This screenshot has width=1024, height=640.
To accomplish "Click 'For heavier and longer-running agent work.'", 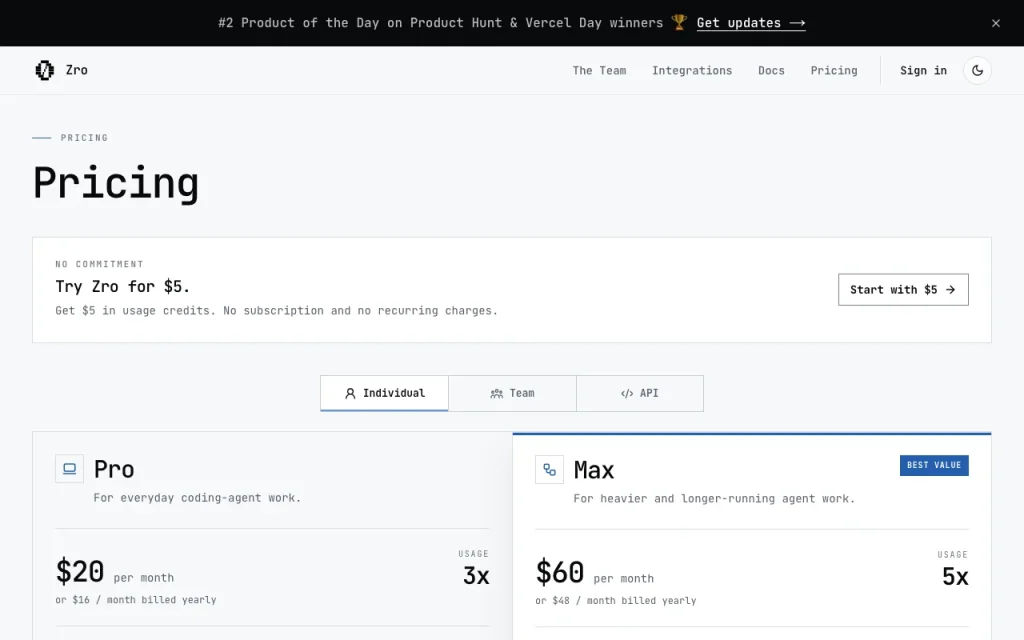I will tap(714, 499).
